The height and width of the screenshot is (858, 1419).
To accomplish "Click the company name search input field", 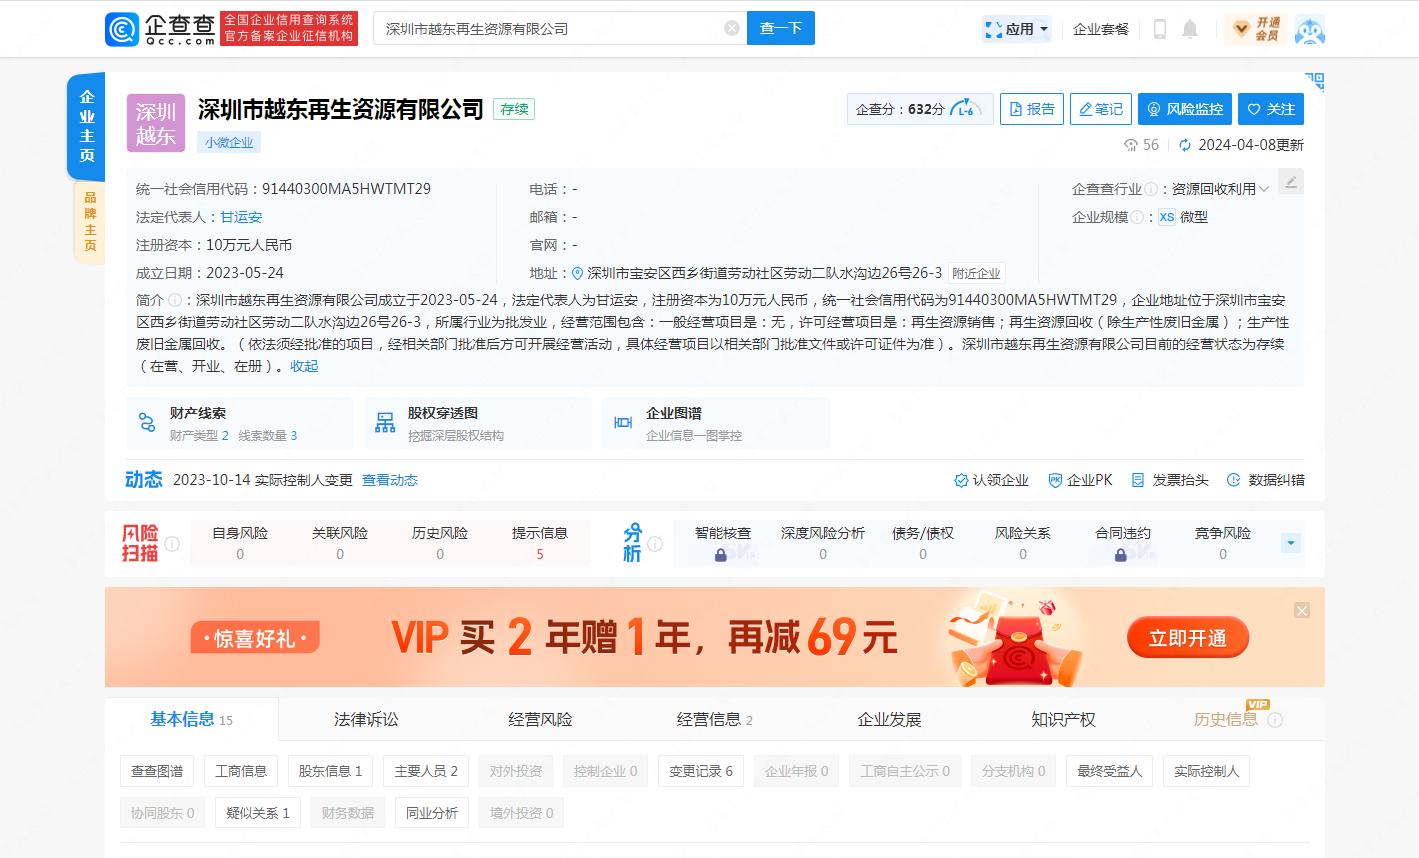I will click(550, 29).
